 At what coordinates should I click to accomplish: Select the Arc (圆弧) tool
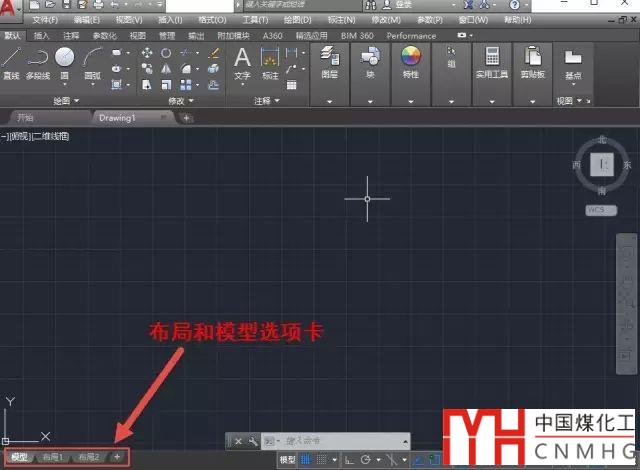click(x=92, y=60)
